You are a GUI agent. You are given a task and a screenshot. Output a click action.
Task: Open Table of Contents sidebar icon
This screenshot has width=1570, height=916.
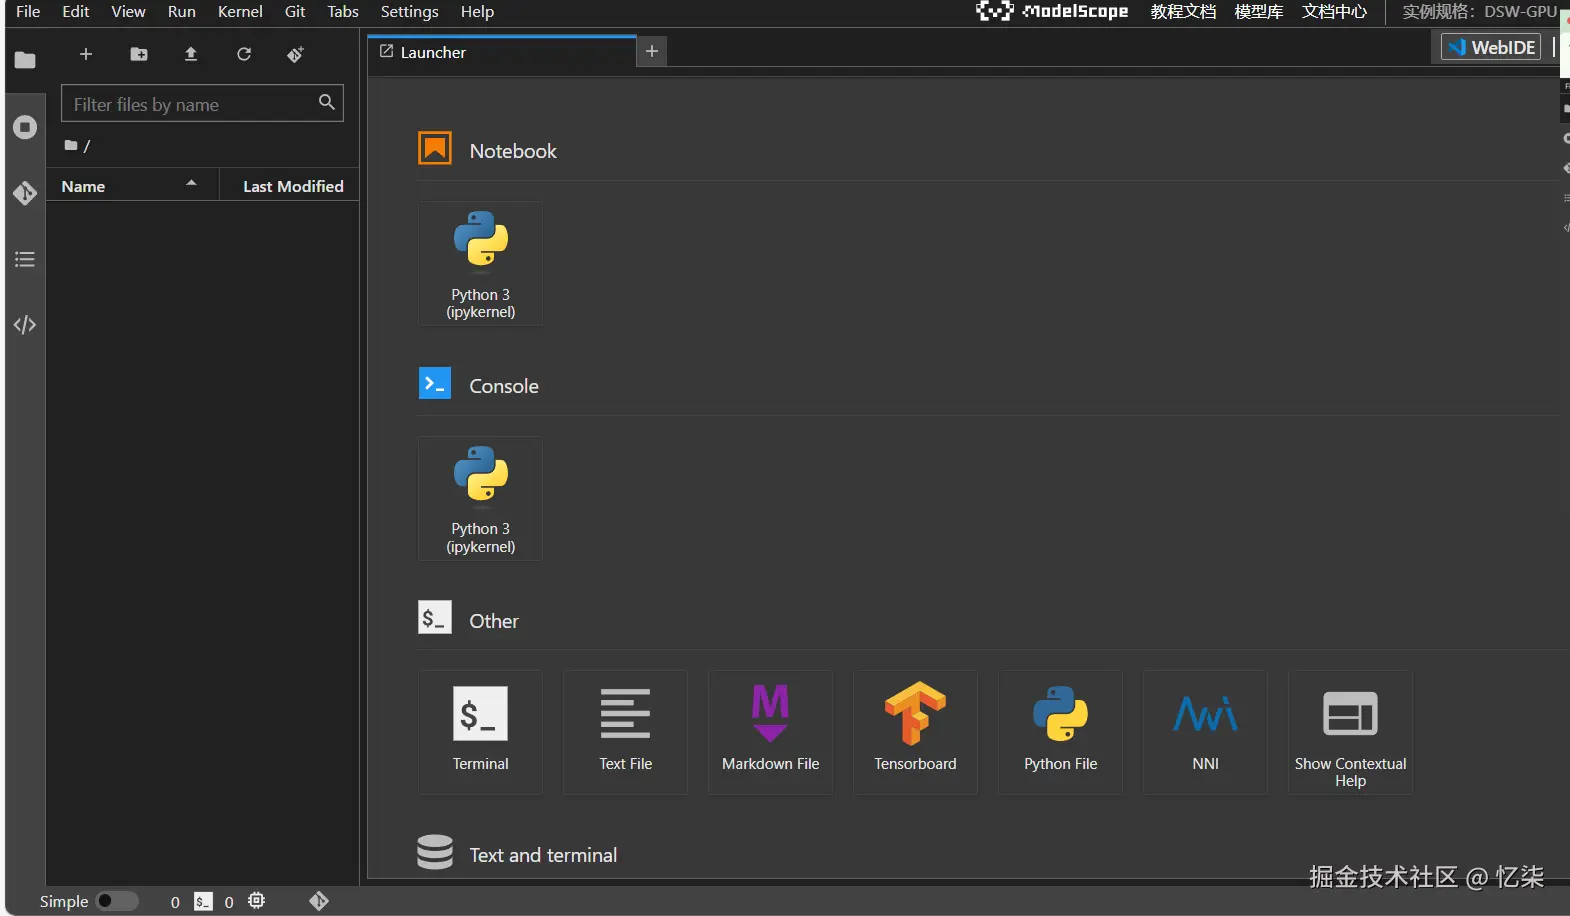pos(25,259)
